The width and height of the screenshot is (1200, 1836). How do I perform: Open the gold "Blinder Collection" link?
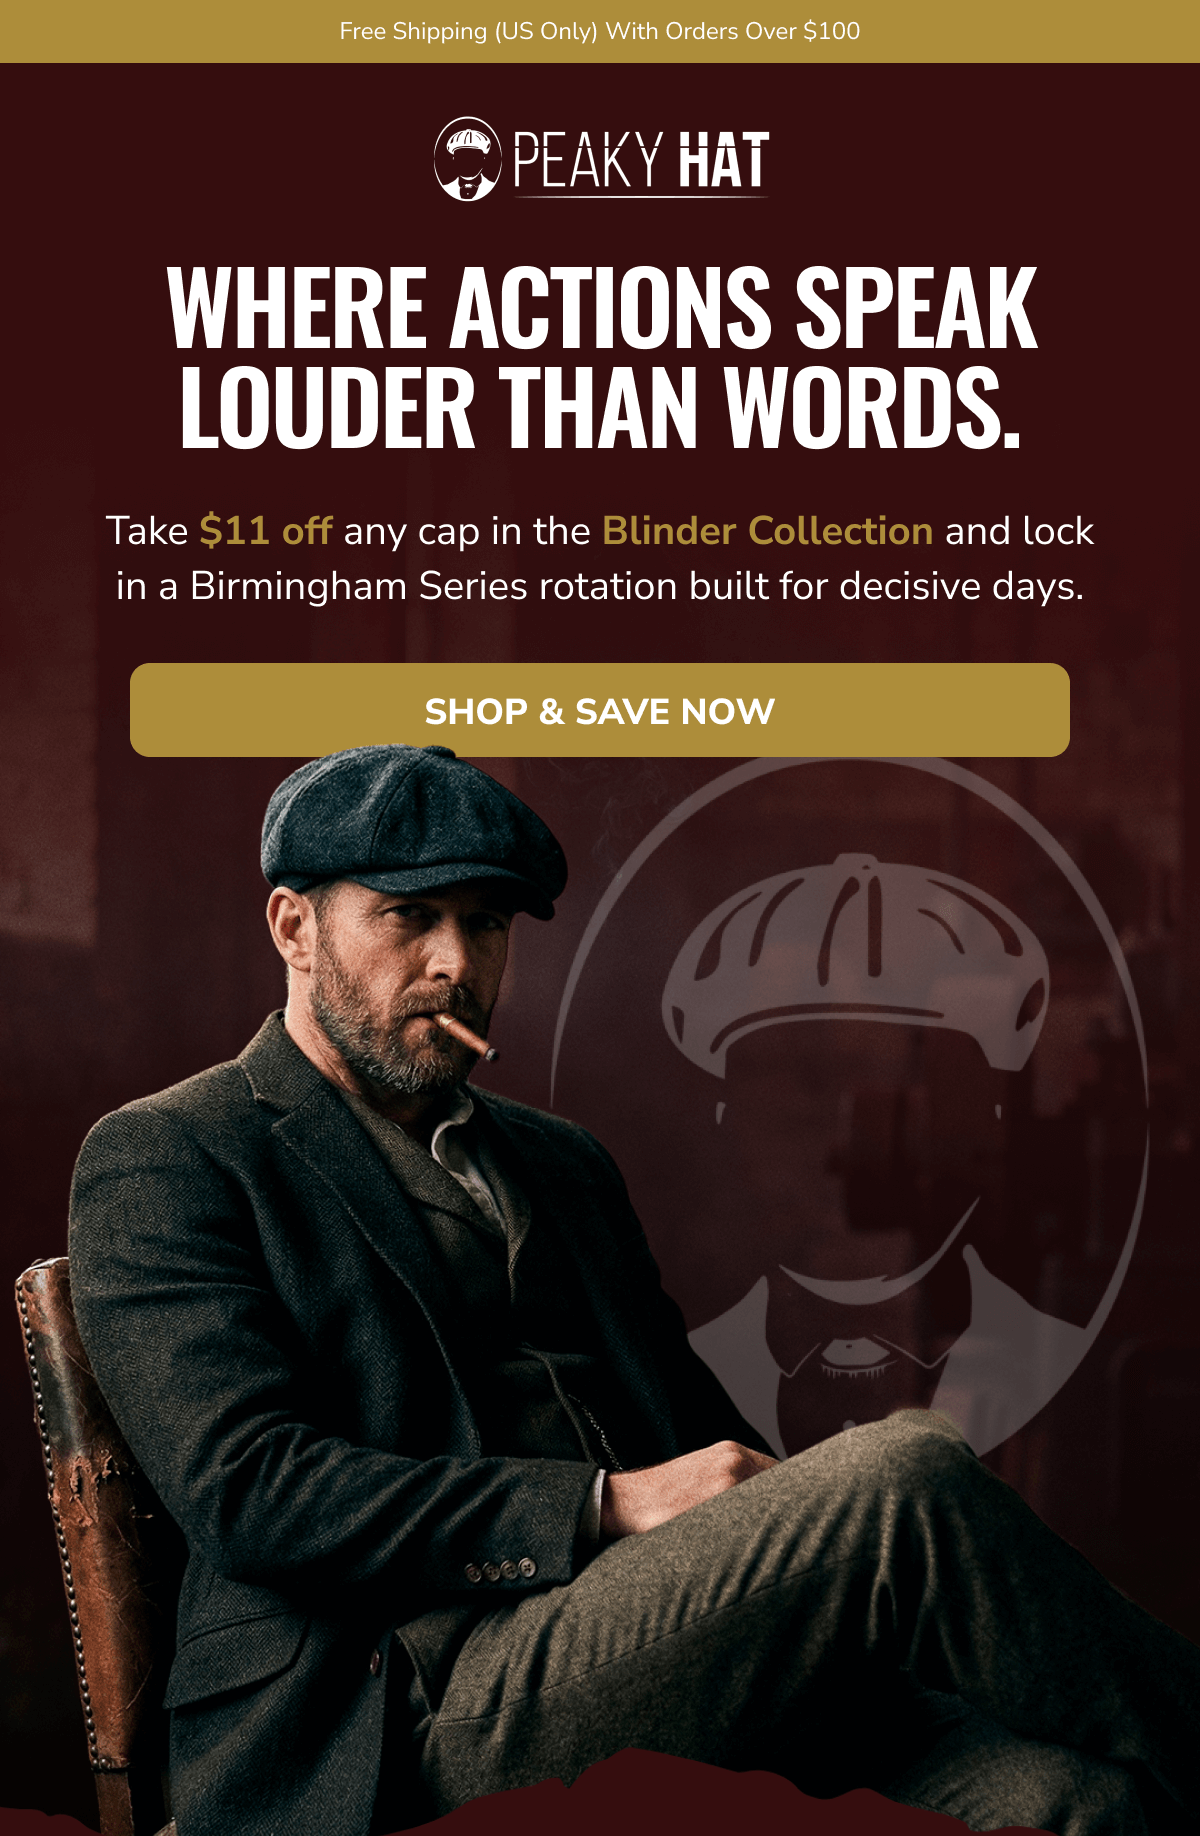click(768, 531)
